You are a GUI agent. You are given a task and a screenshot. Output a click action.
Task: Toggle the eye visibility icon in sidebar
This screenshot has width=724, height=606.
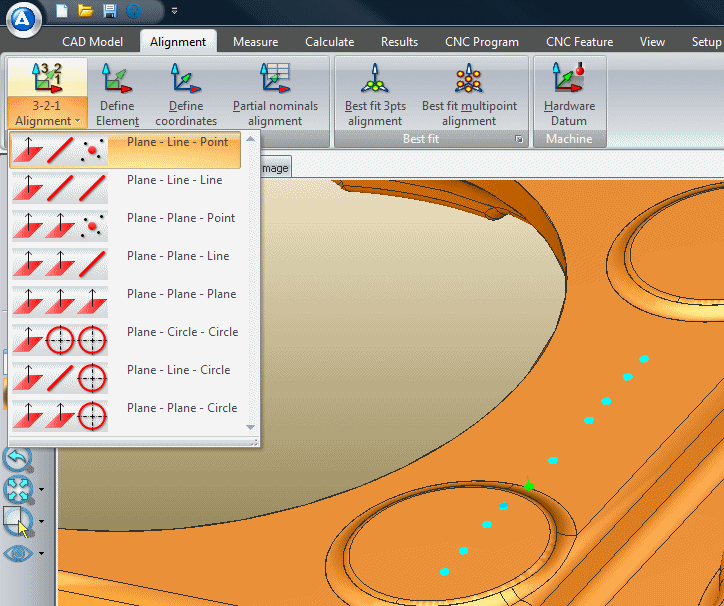pos(18,553)
